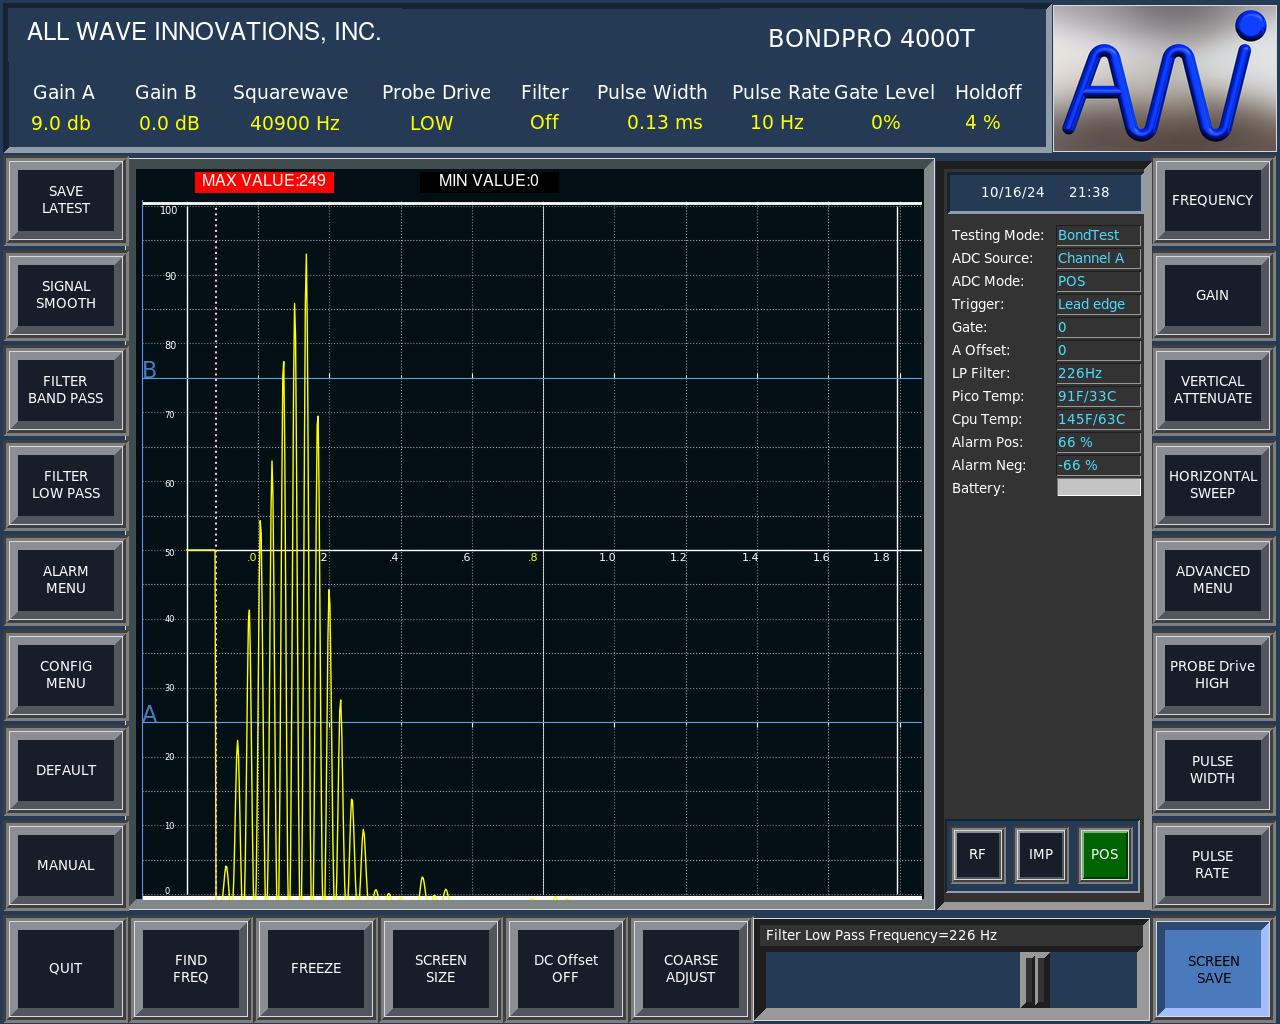
Task: Freeze the waveform display
Action: point(316,968)
